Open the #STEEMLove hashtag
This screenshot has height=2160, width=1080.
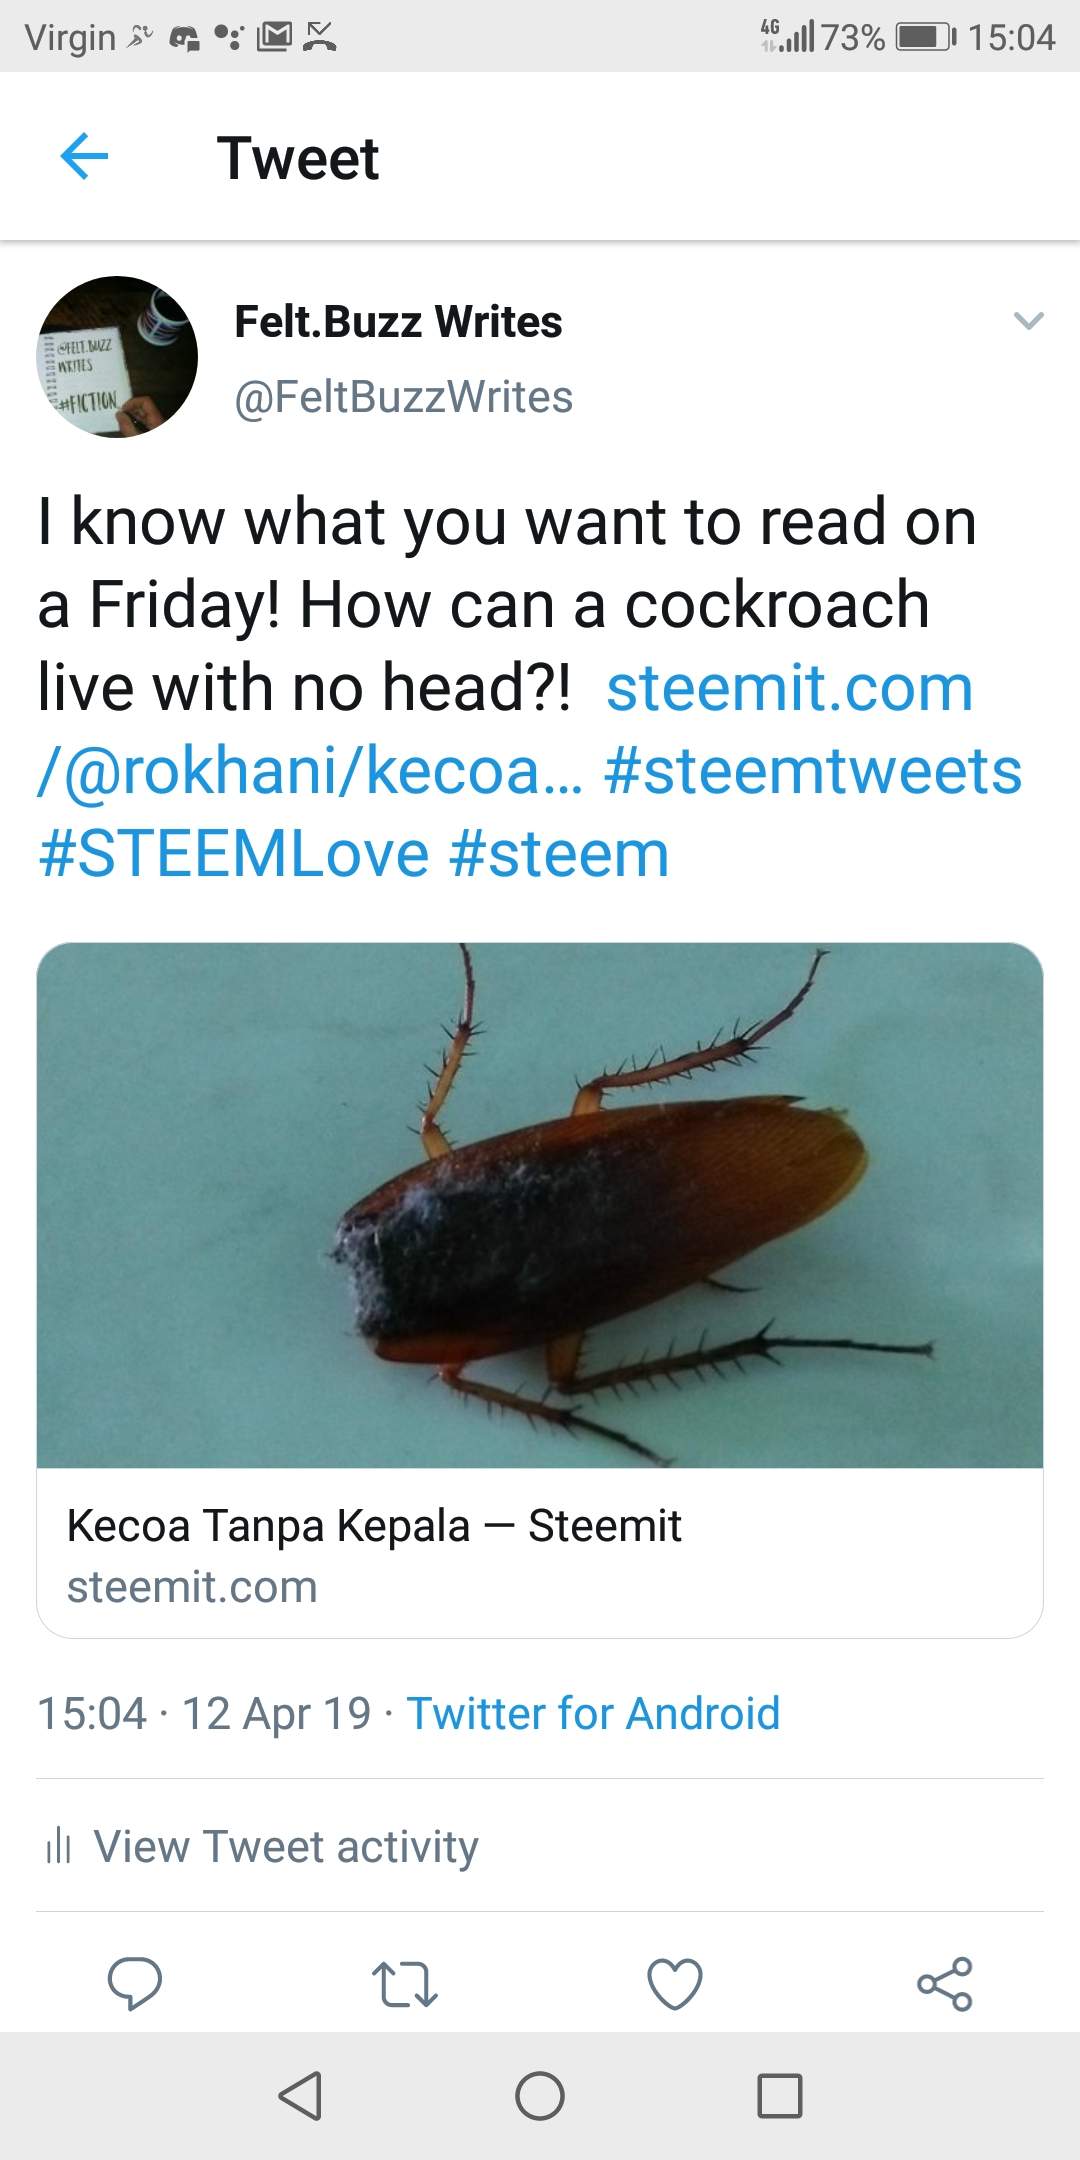(x=234, y=854)
